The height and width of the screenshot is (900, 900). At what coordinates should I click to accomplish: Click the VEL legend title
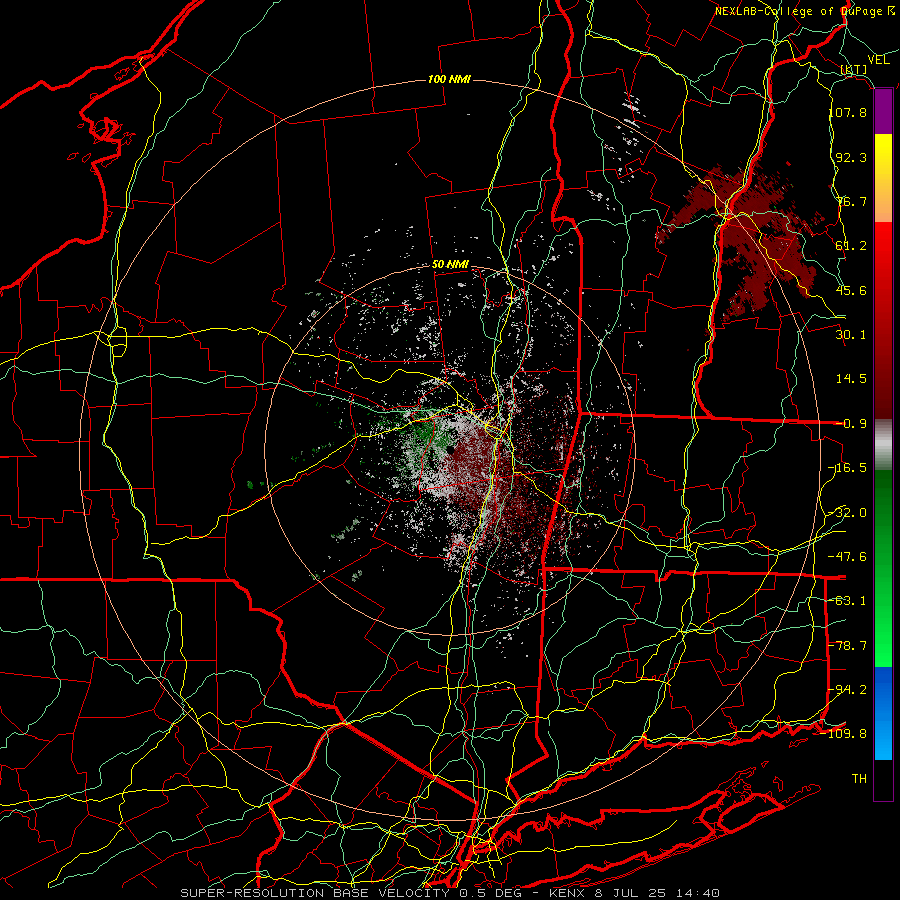click(x=878, y=60)
